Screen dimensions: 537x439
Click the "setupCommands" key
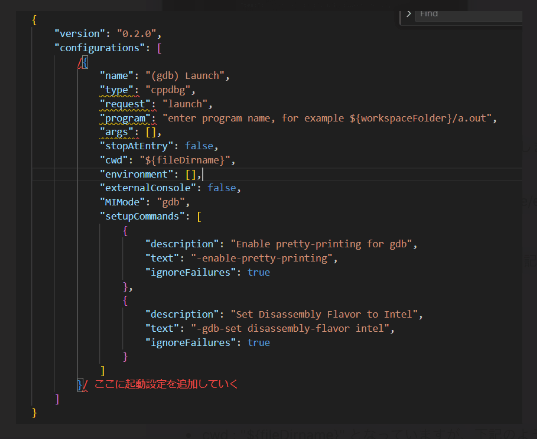pyautogui.click(x=142, y=216)
